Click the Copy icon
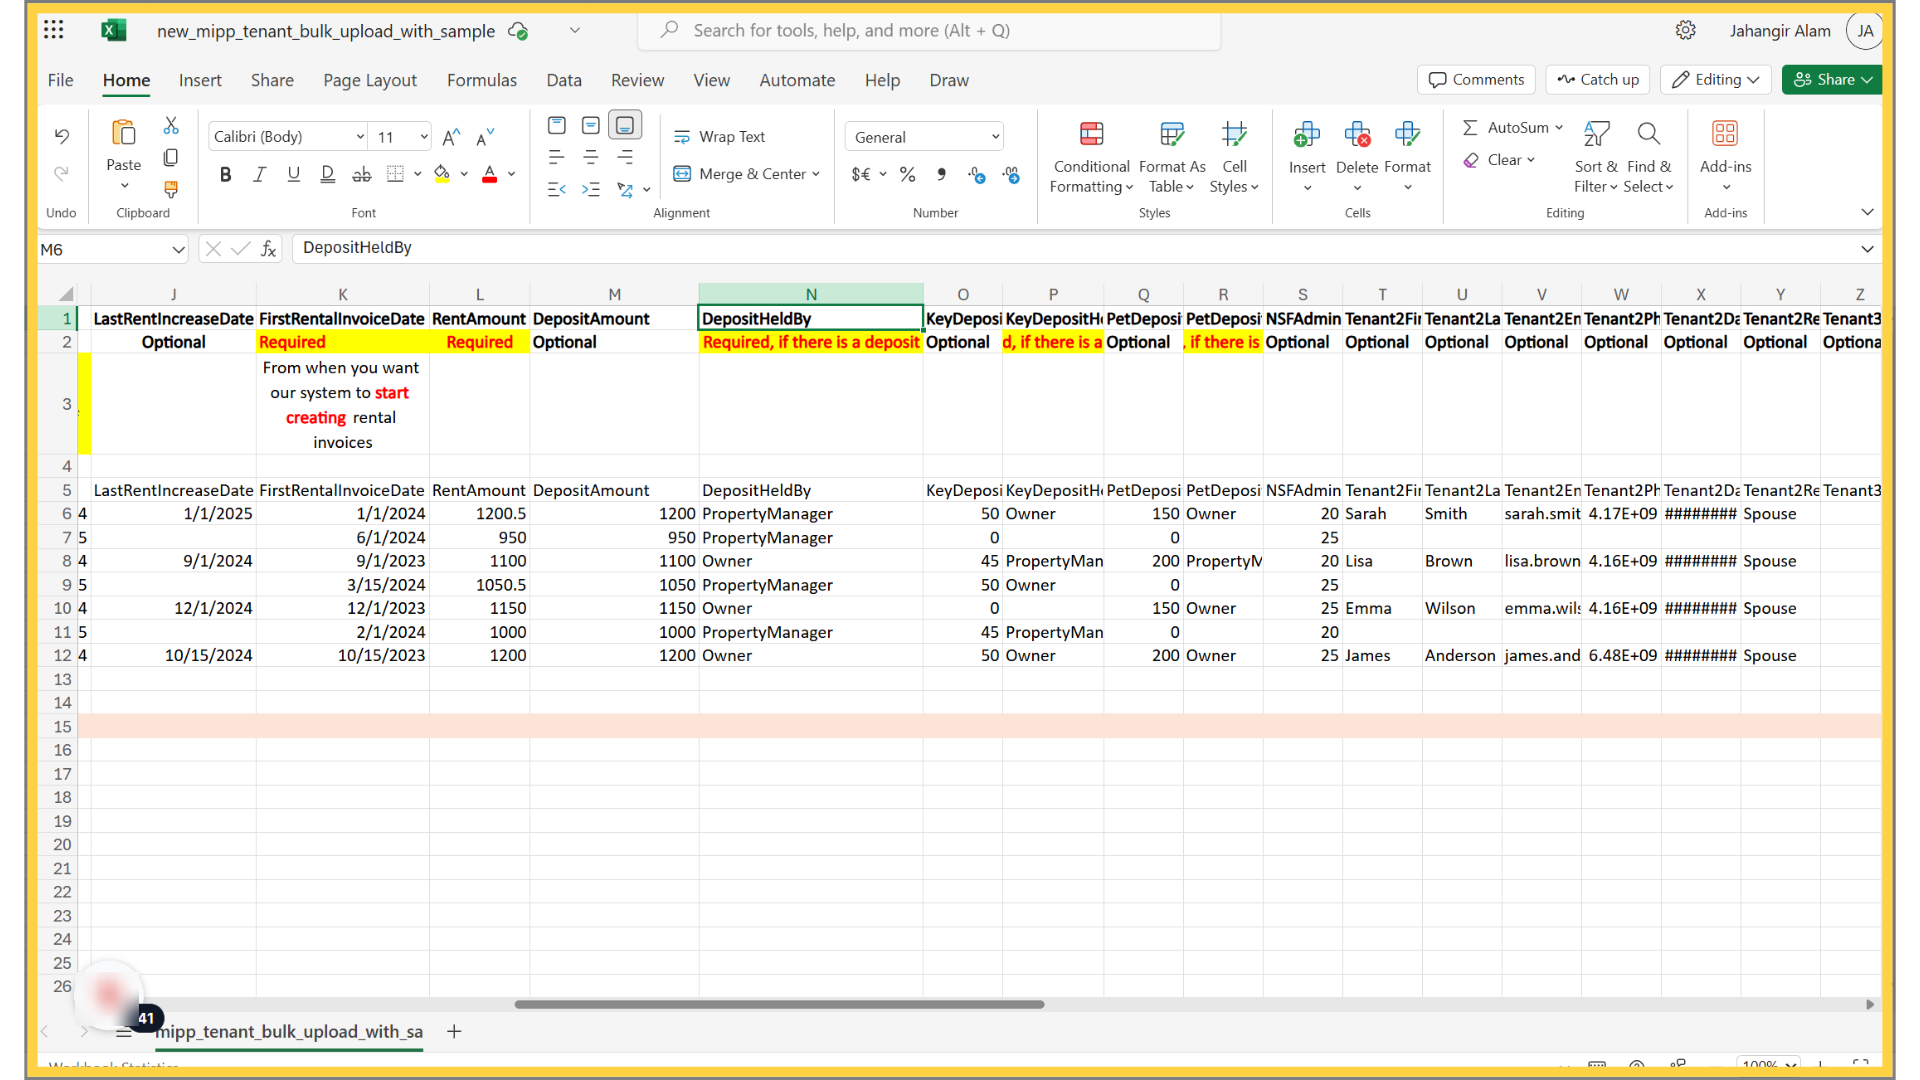Screen dimensions: 1920x1080 (x=171, y=158)
